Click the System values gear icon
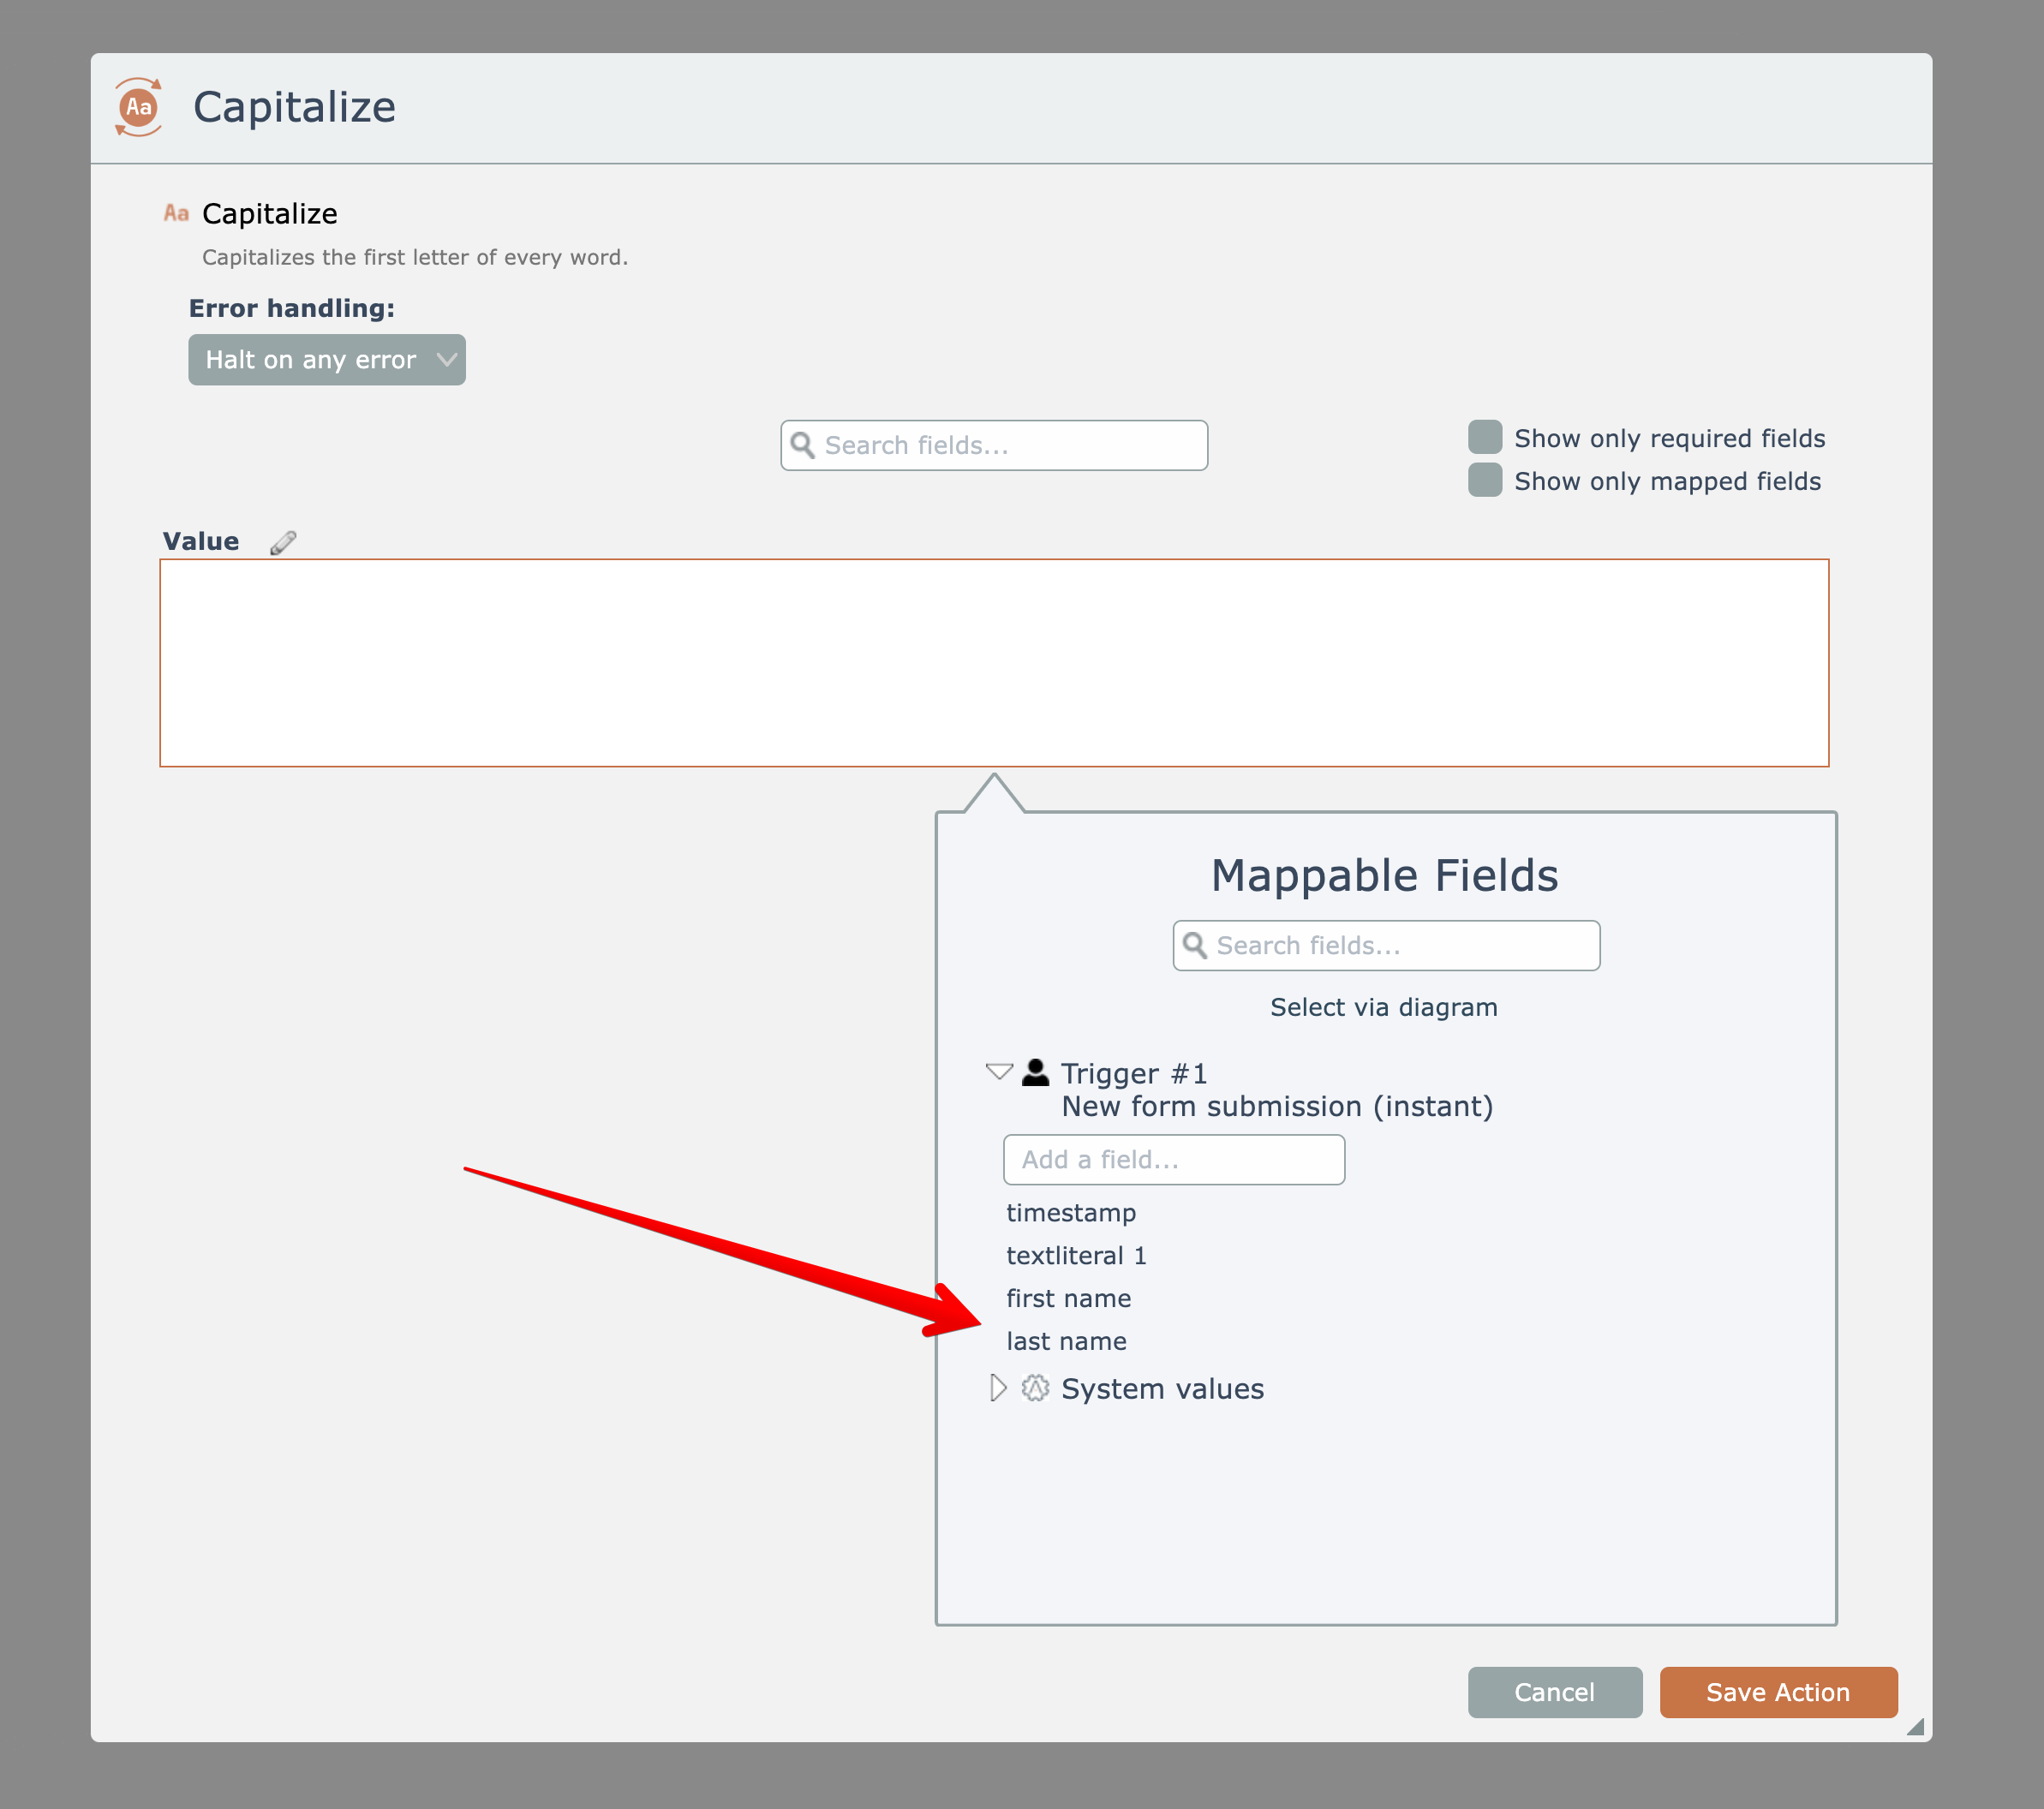The height and width of the screenshot is (1809, 2044). pos(1035,1388)
